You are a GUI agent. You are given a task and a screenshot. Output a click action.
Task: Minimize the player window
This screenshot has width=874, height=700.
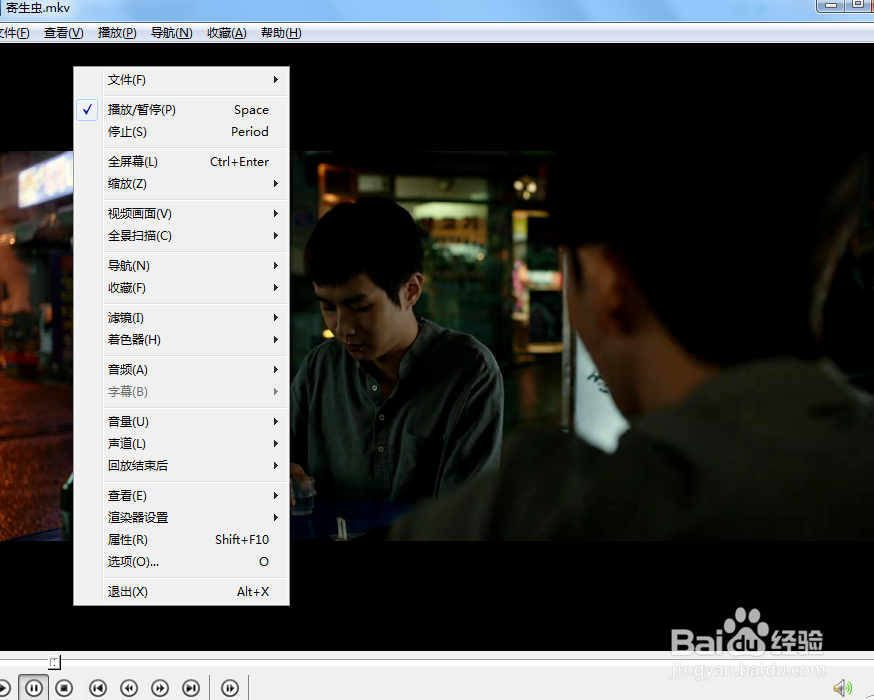pyautogui.click(x=831, y=5)
